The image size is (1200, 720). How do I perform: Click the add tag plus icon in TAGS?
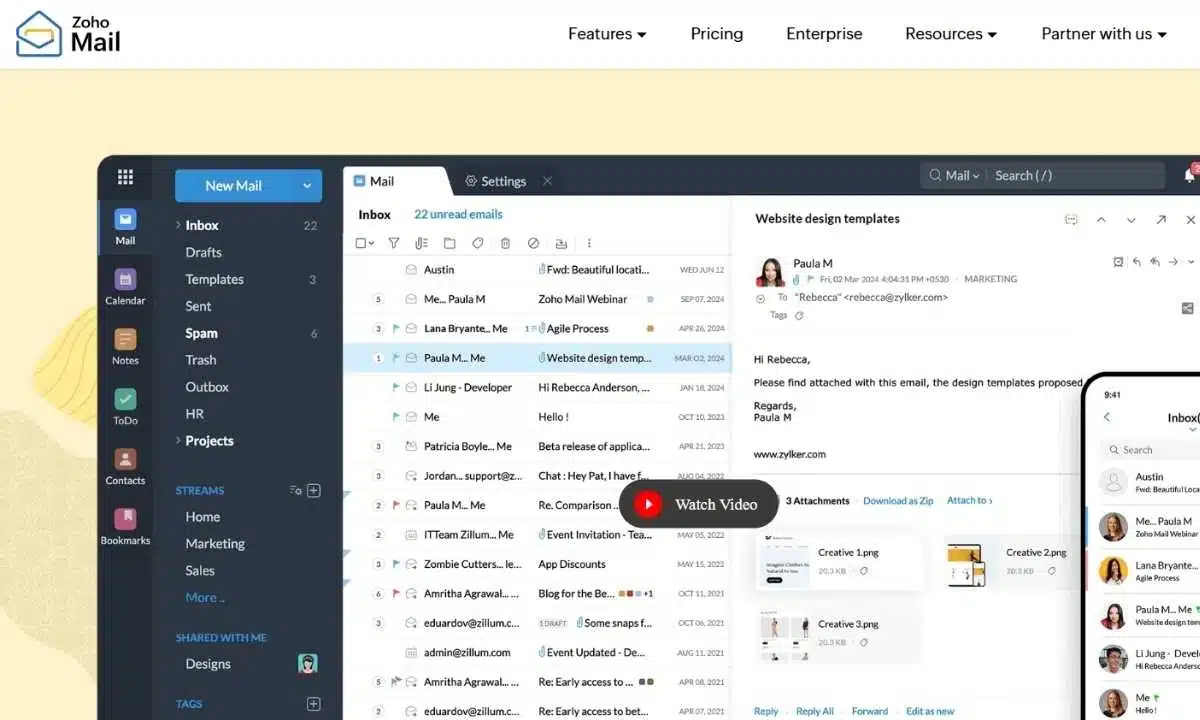point(313,704)
